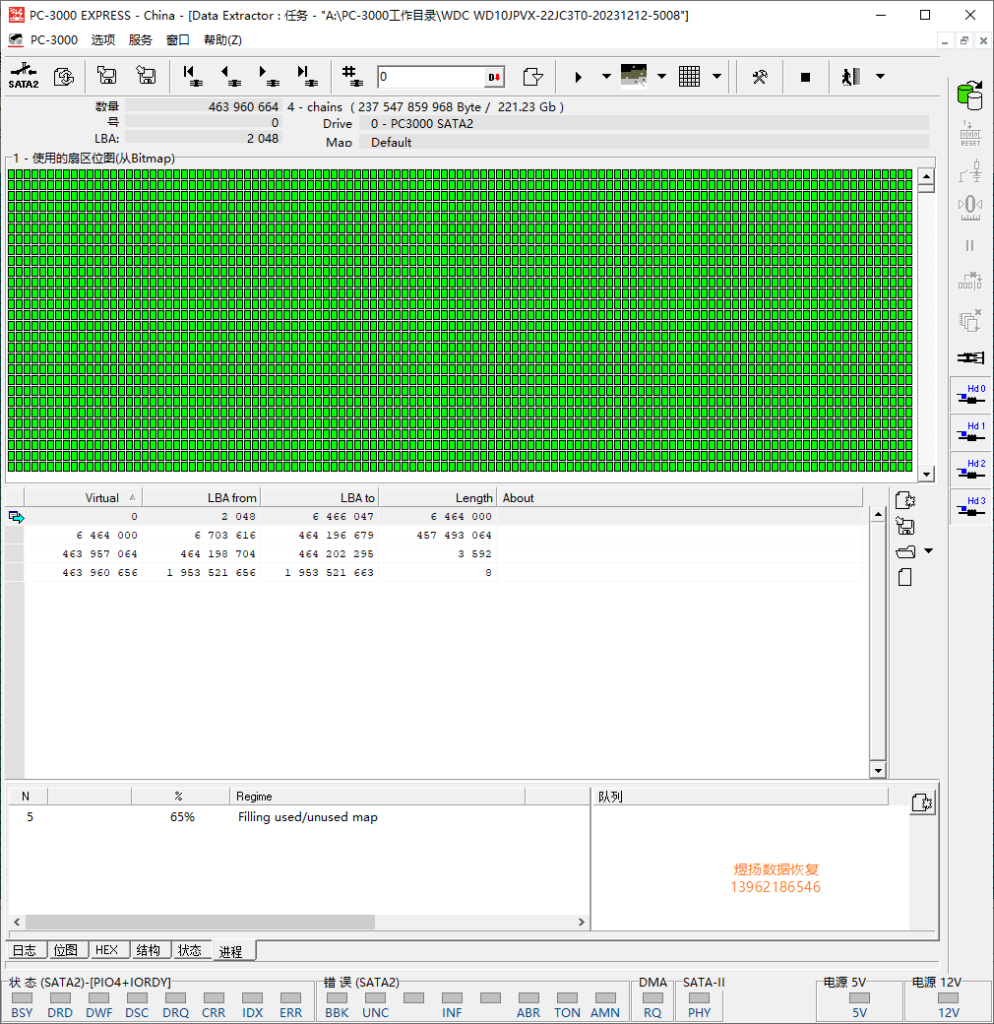The height and width of the screenshot is (1024, 994).
Task: Open the dropdown beside the map legend icon
Action: click(662, 76)
